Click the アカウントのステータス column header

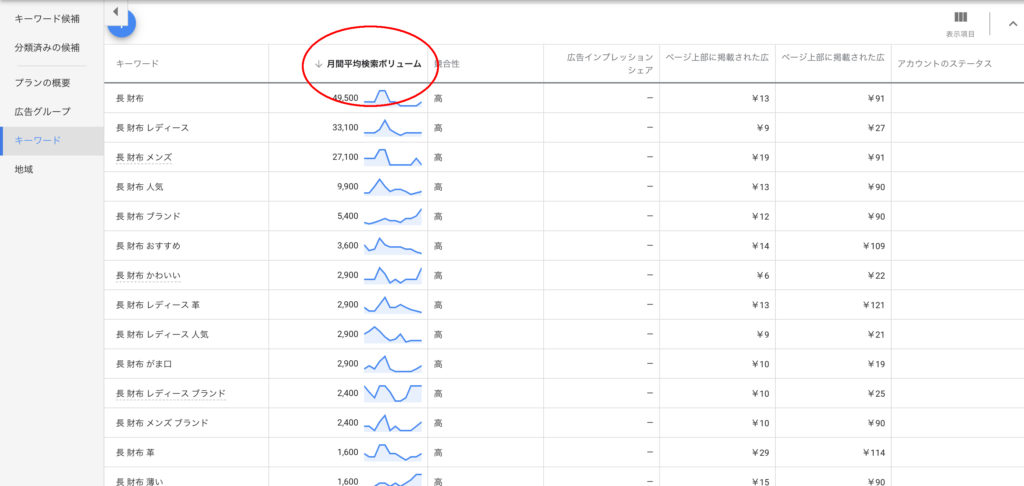tap(944, 64)
